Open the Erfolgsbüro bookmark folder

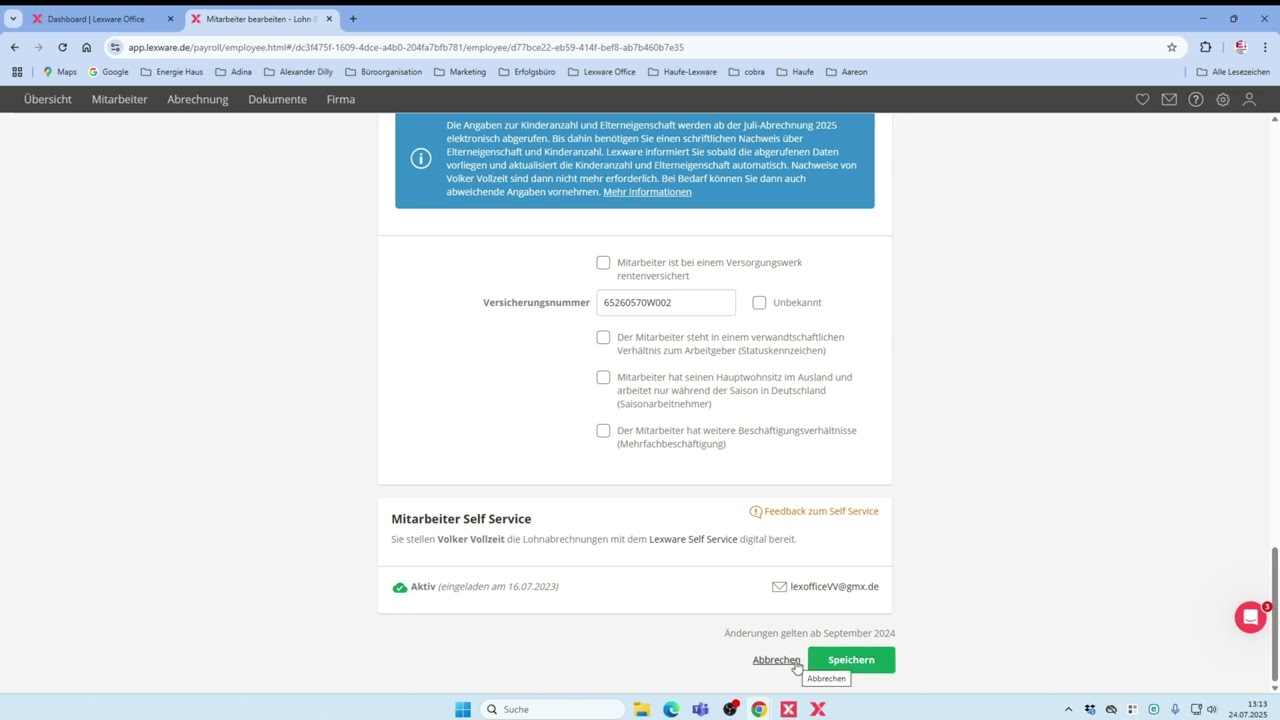(x=526, y=72)
